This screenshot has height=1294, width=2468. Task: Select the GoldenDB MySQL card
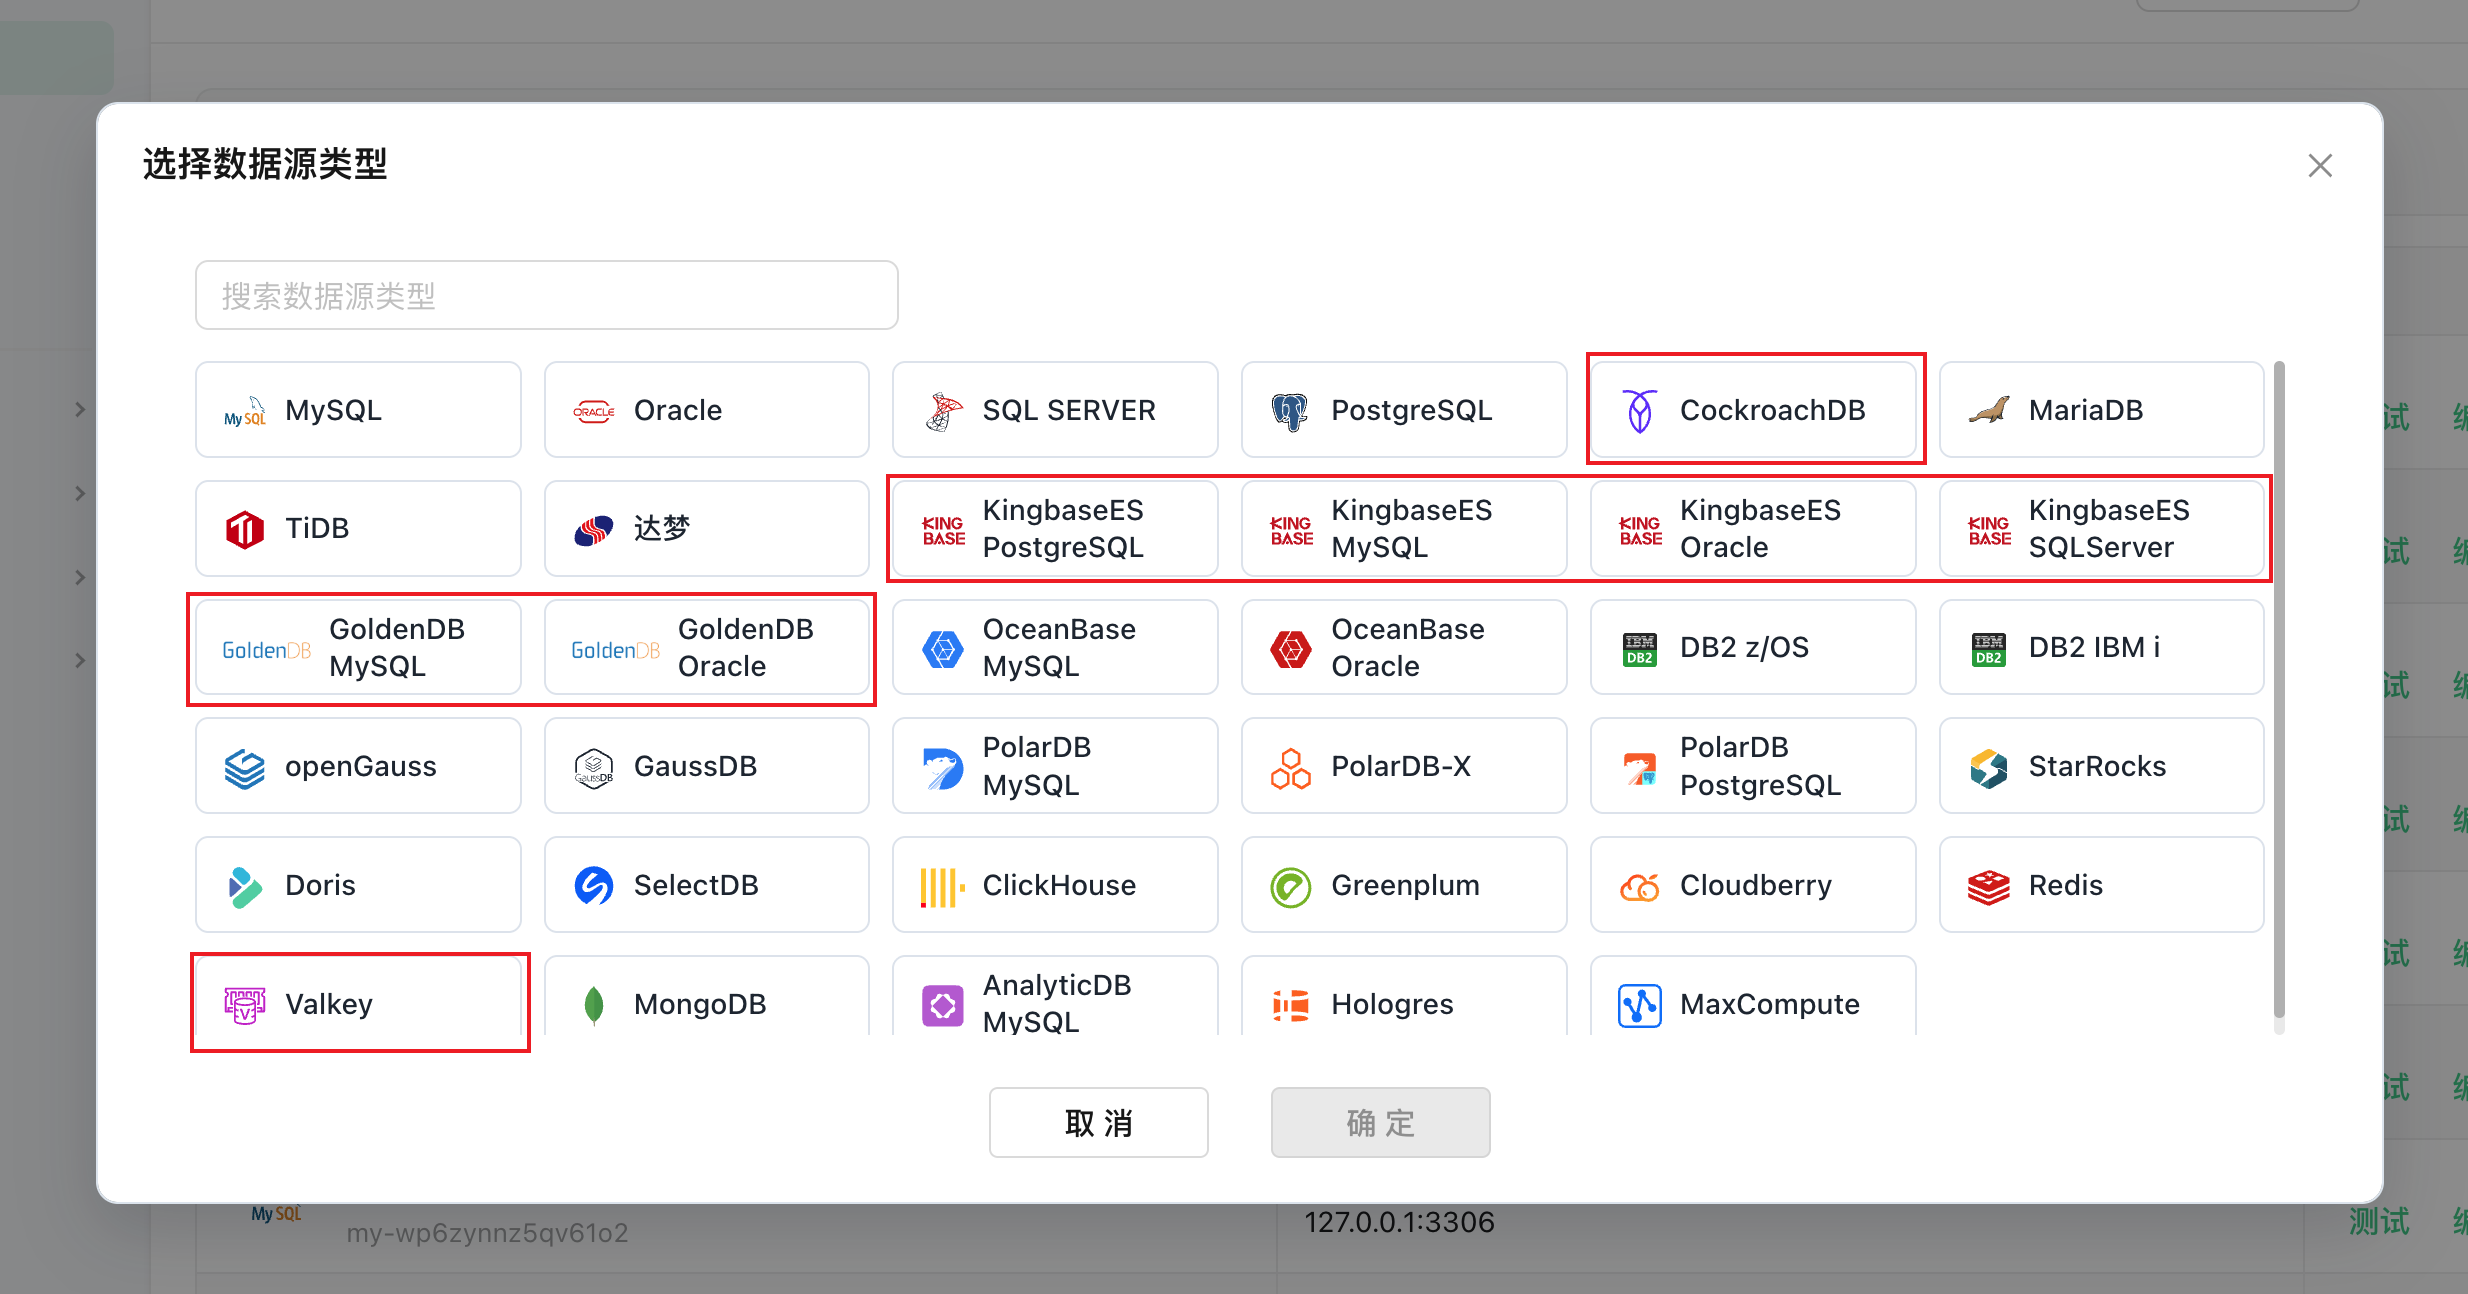(358, 648)
